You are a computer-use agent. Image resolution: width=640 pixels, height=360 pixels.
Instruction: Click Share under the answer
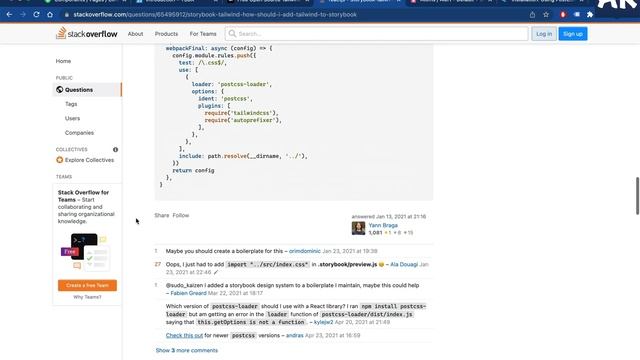[162, 216]
